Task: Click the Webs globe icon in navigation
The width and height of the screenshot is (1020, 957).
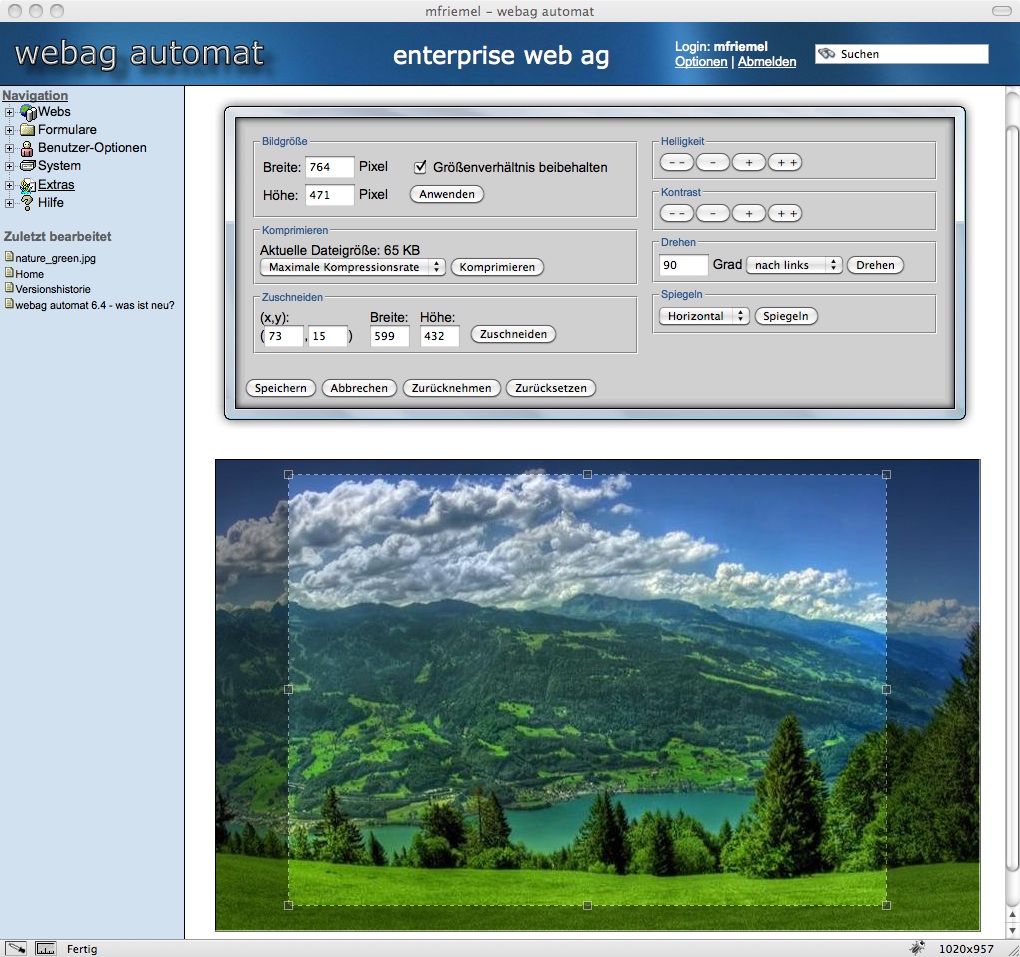Action: click(x=28, y=113)
